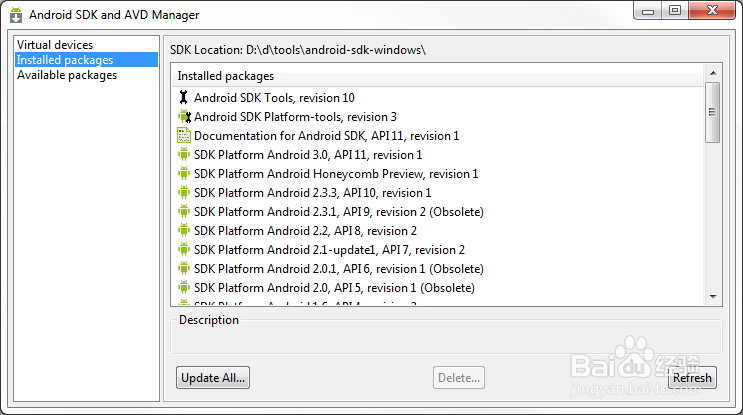This screenshot has height=415, width=743.
Task: Click the package list scroll down arrow
Action: coord(713,297)
